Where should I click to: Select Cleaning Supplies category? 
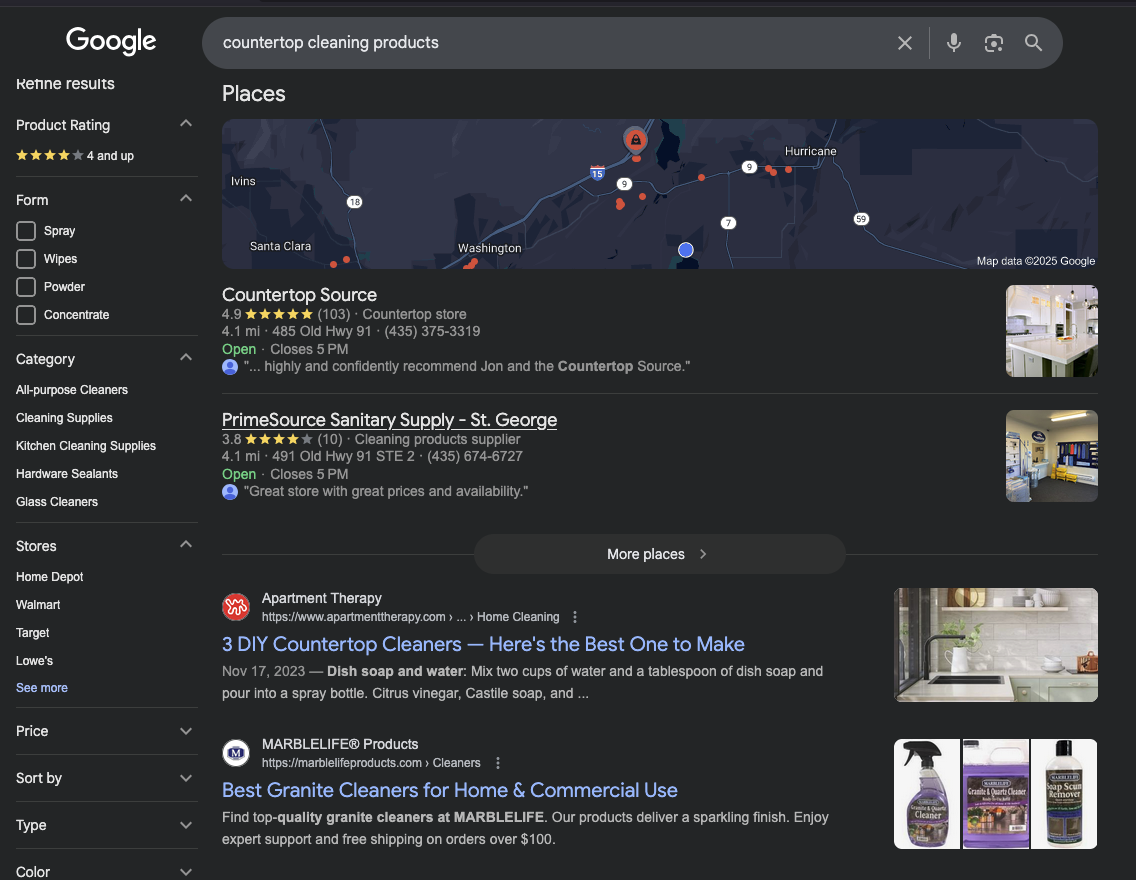coord(64,418)
